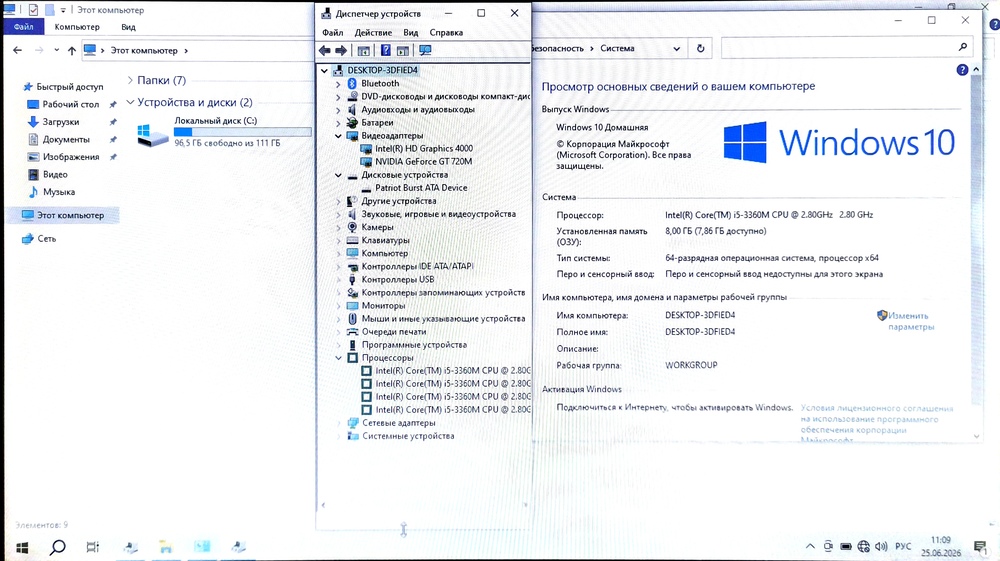Image resolution: width=1000 pixels, height=561 pixels.
Task: Click the Батареи category icon
Action: tap(352, 122)
